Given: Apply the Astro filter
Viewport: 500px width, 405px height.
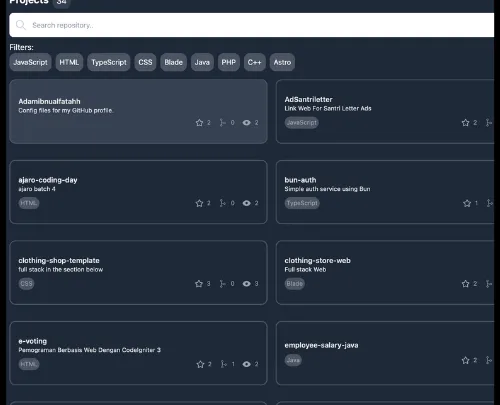Looking at the screenshot, I should [x=282, y=62].
